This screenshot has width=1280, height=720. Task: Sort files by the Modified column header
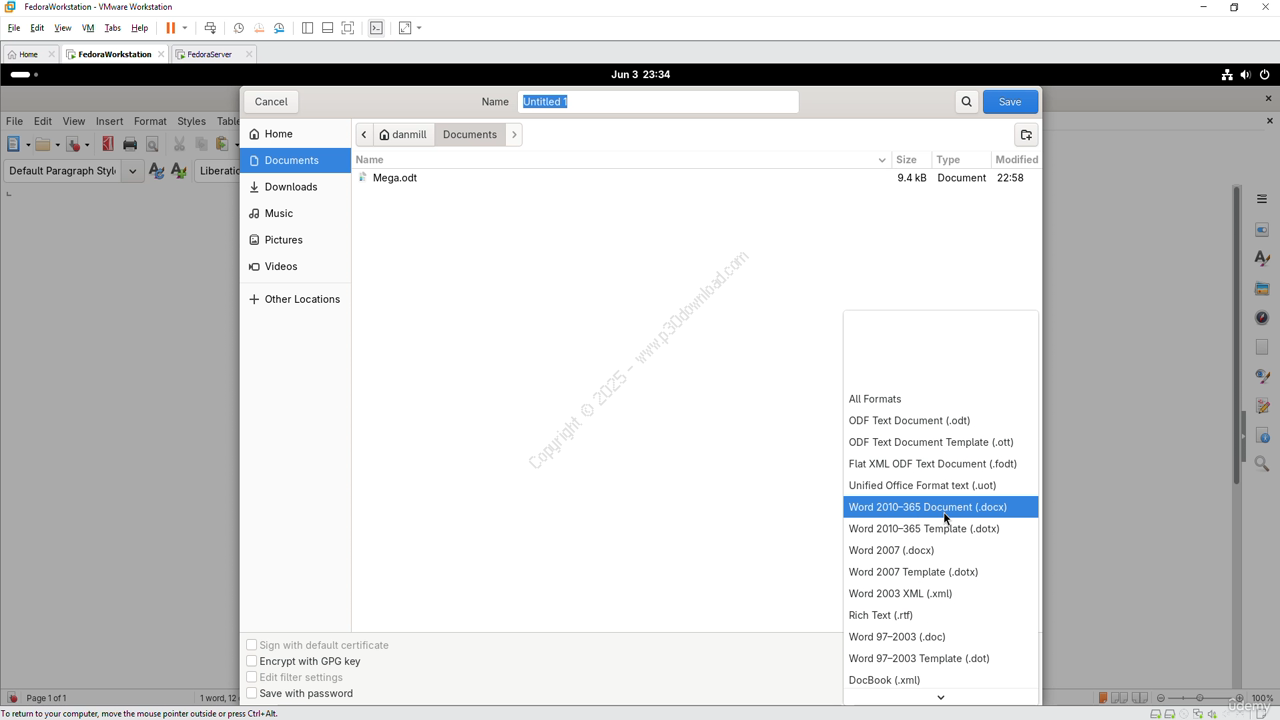[x=1016, y=160]
